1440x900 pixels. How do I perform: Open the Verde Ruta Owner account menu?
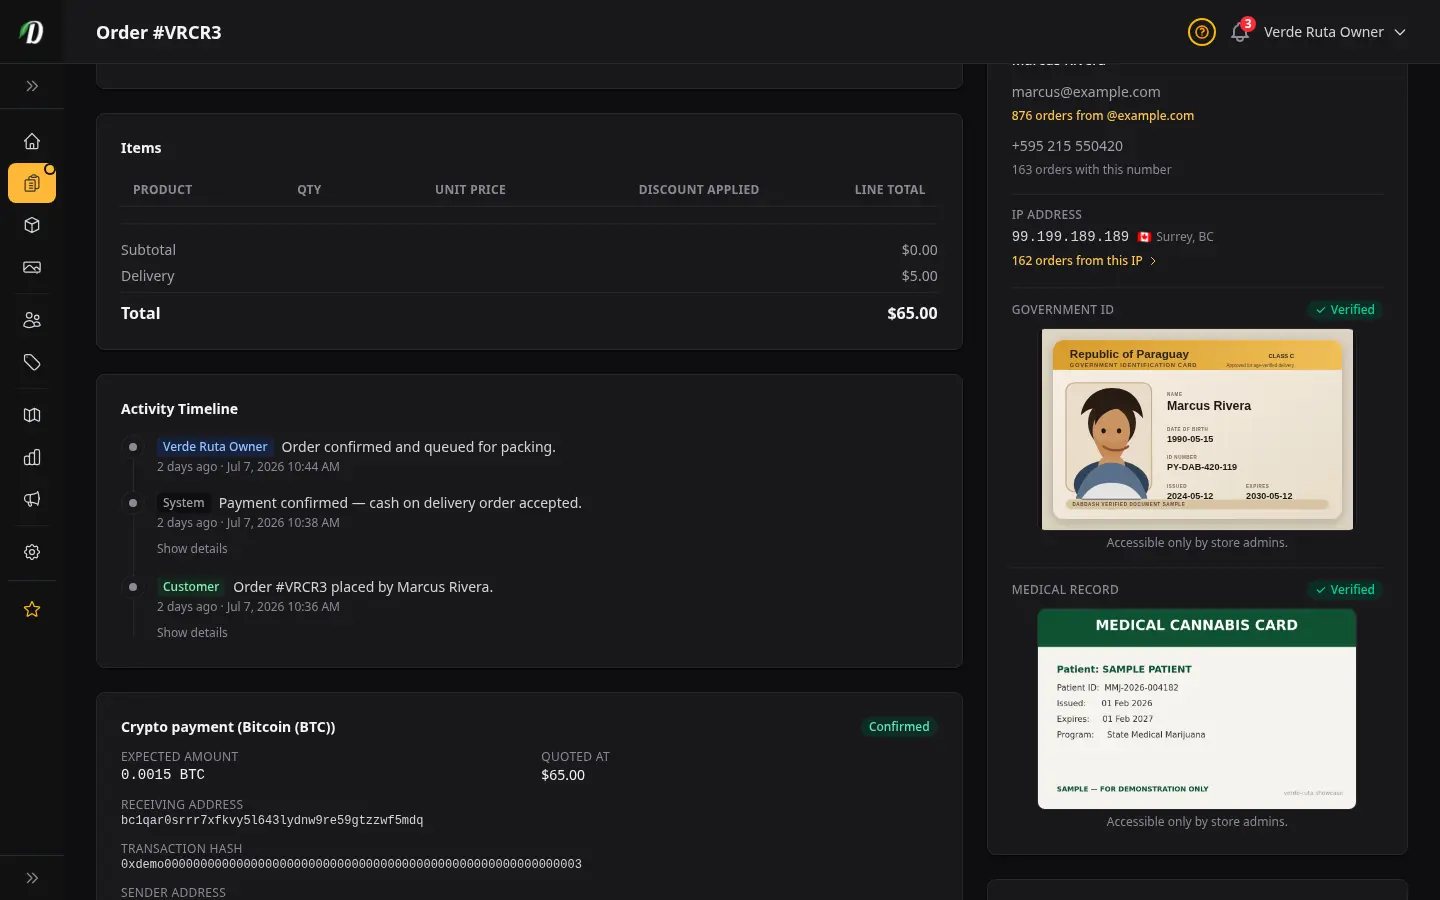tap(1335, 32)
